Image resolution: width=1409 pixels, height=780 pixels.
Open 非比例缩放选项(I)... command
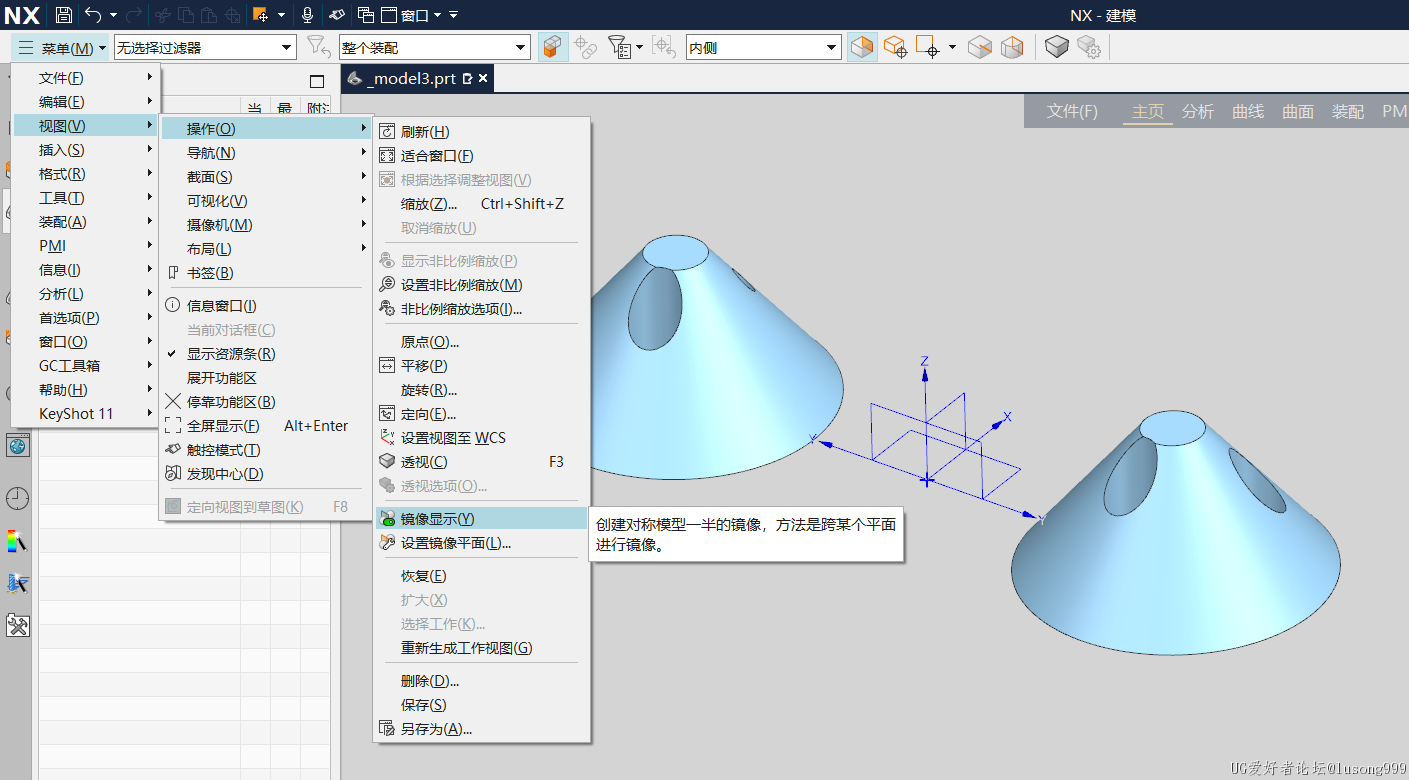coord(482,309)
